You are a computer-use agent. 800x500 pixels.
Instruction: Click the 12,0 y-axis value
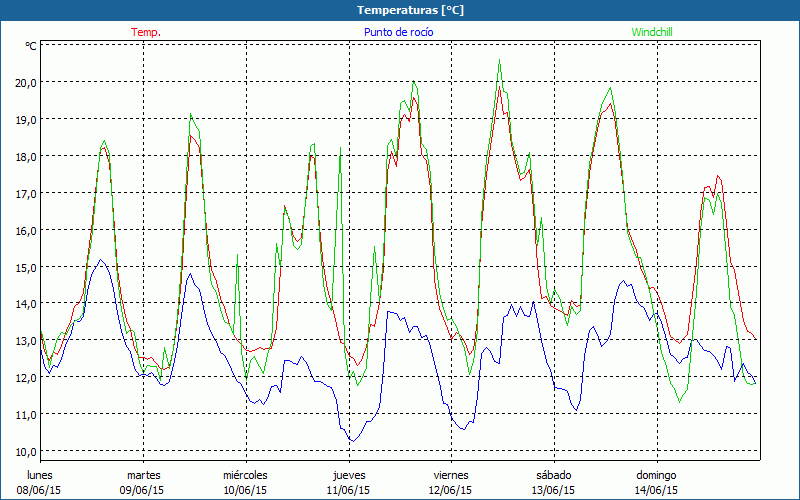click(24, 377)
